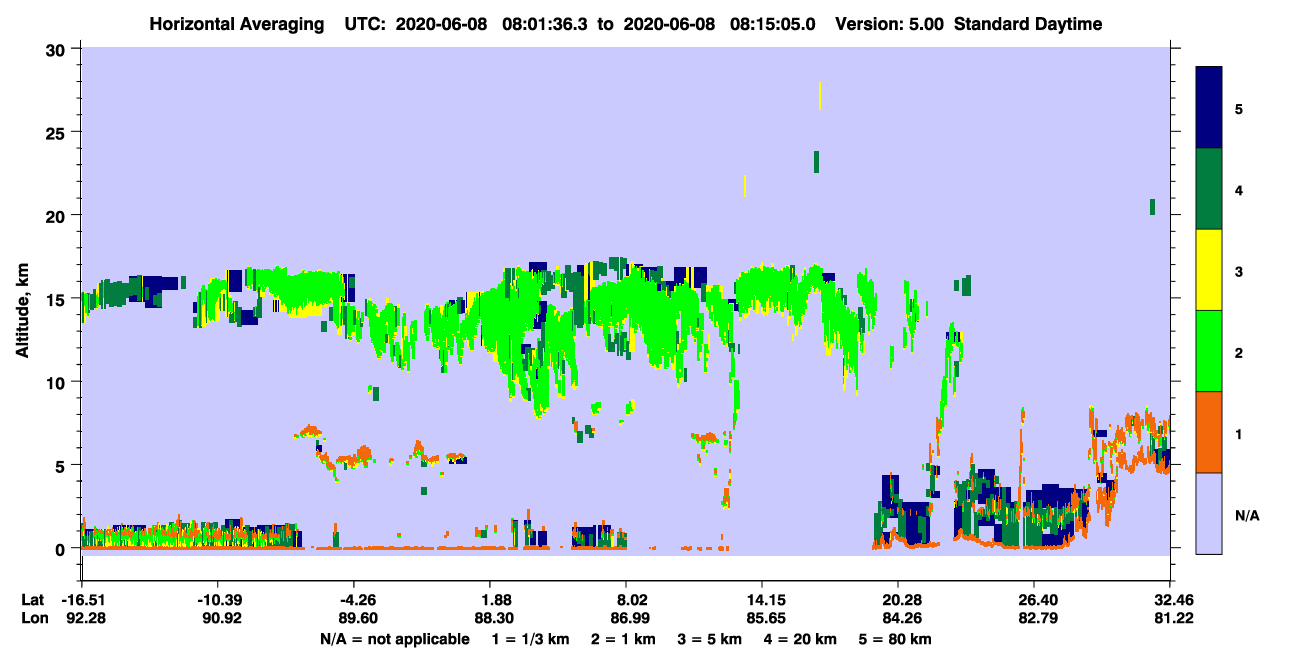Click the 'Horizontal Averaging' title text

point(235,24)
